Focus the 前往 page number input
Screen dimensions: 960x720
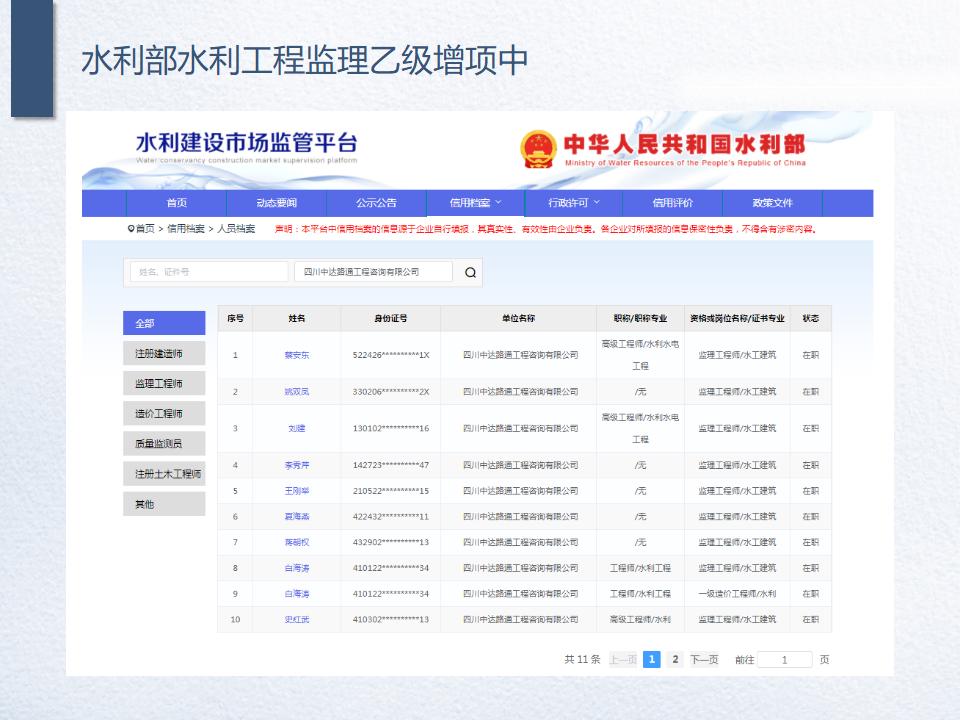(x=784, y=659)
